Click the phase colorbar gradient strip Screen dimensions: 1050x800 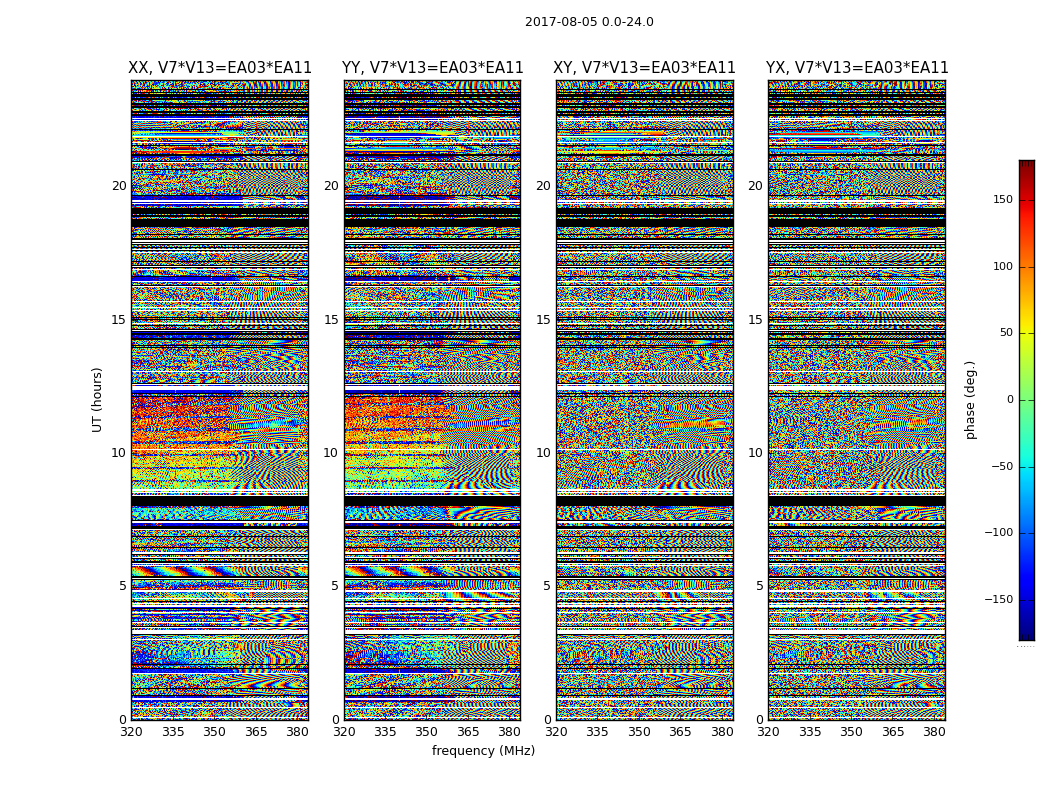click(x=1026, y=400)
